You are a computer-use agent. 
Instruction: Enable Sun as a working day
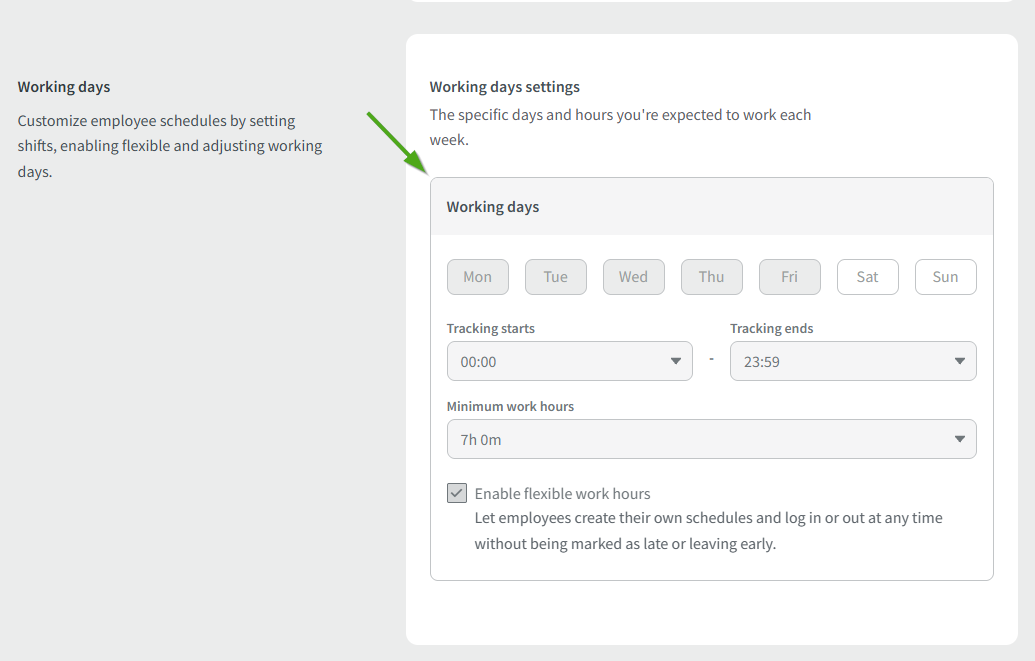(x=945, y=277)
